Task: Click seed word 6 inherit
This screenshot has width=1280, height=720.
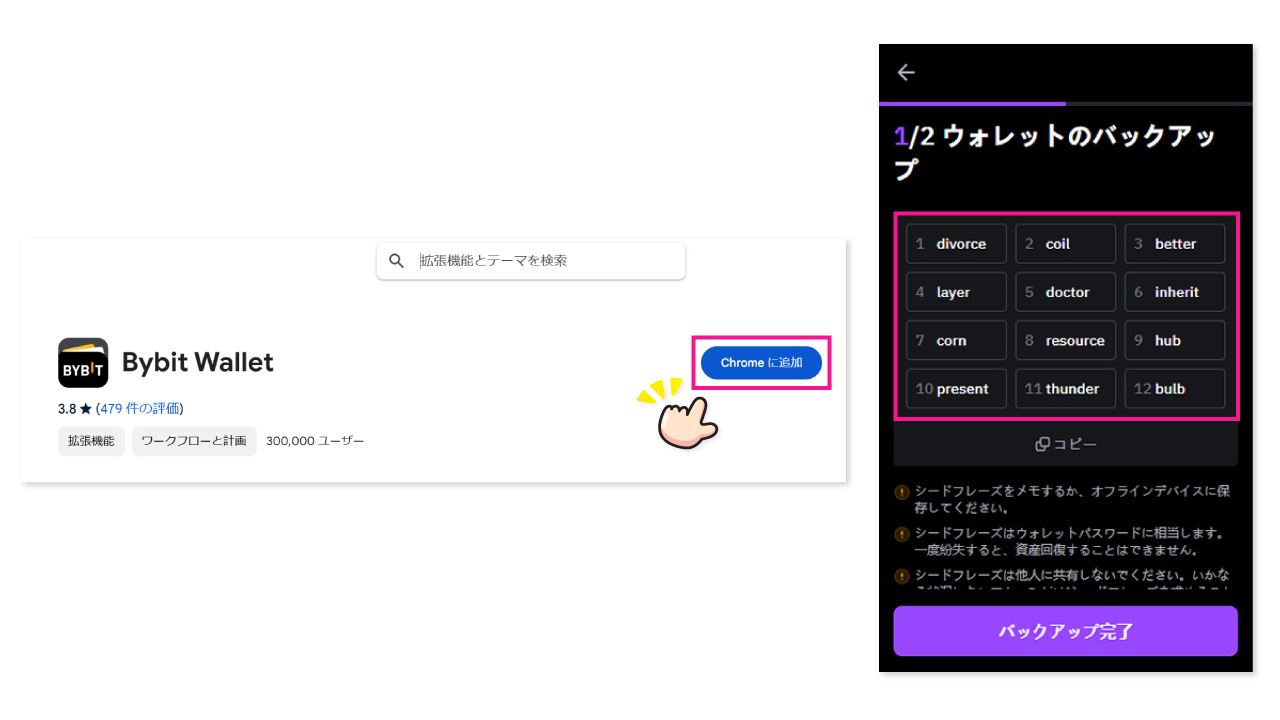Action: click(1175, 292)
